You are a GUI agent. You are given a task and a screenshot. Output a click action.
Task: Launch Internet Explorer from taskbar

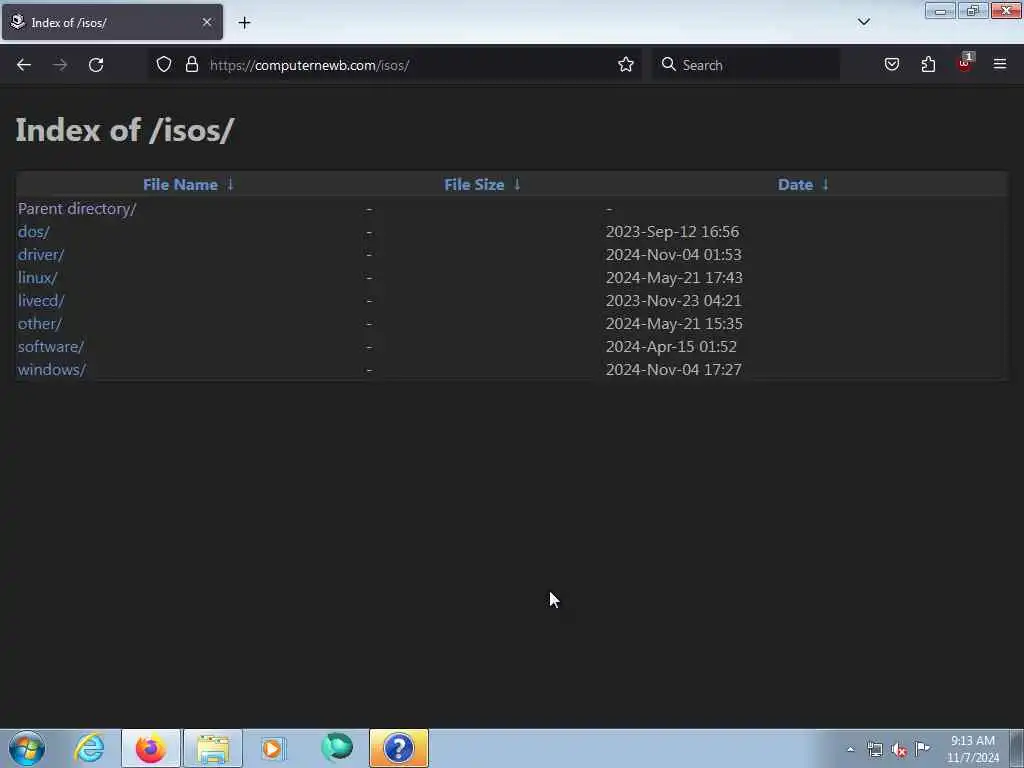pyautogui.click(x=89, y=748)
